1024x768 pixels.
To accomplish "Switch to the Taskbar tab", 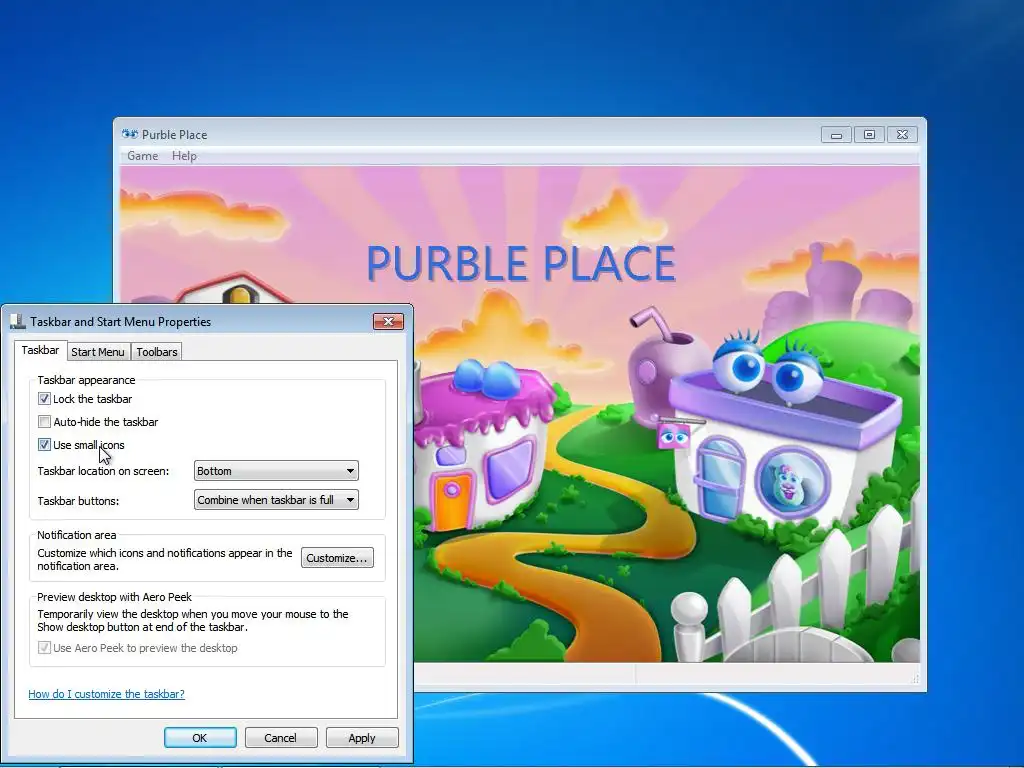I will coord(40,350).
